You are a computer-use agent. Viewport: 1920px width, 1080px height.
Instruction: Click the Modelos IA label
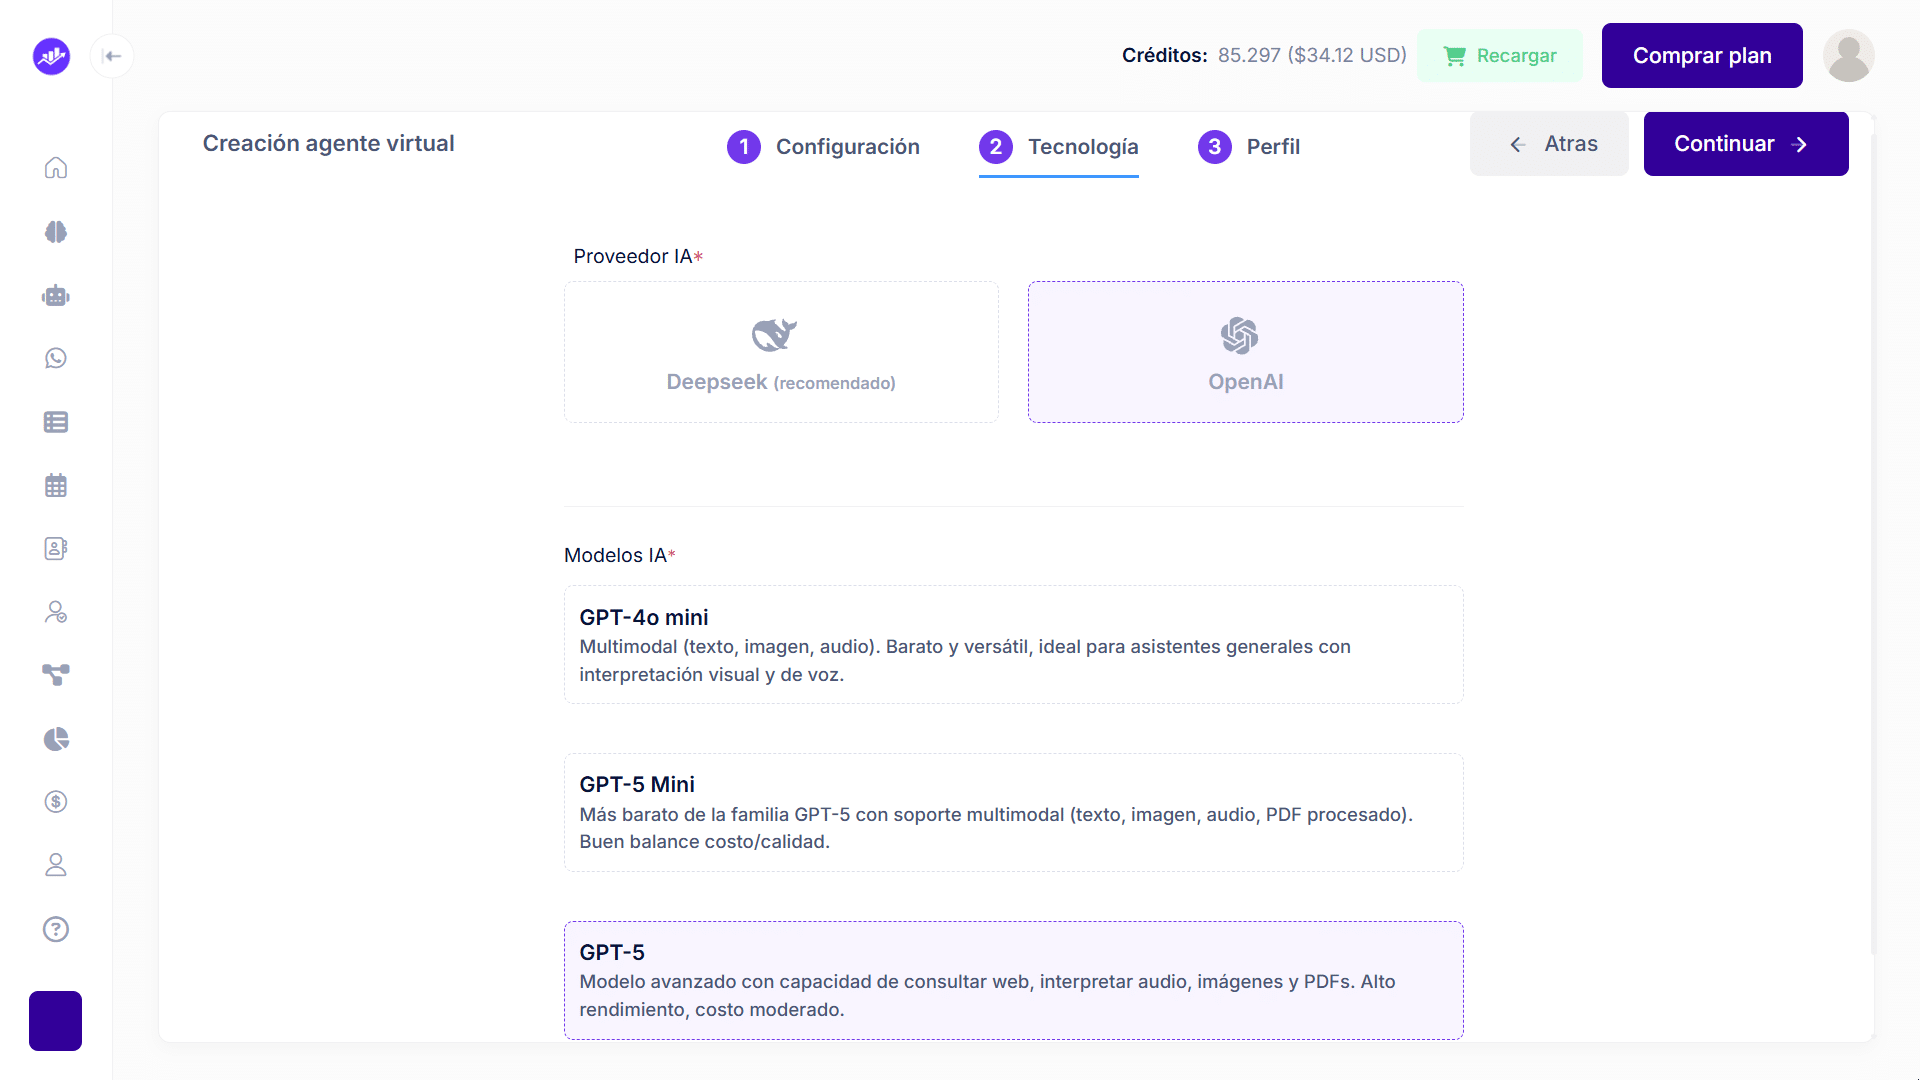click(620, 556)
